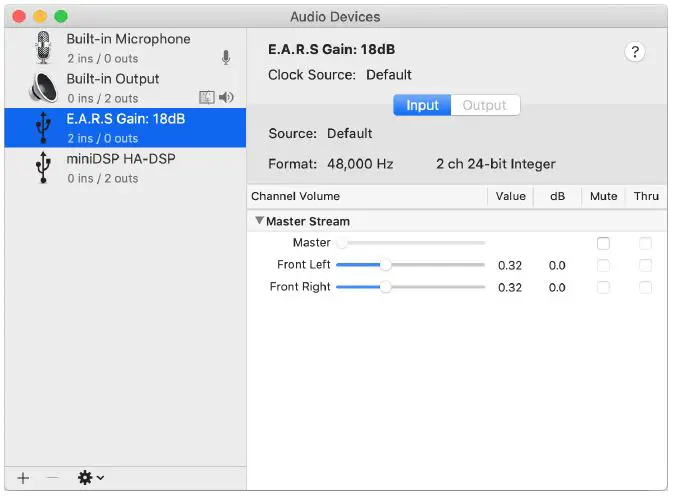Toggle the Master thru checkbox
The width and height of the screenshot is (674, 501).
[x=645, y=243]
